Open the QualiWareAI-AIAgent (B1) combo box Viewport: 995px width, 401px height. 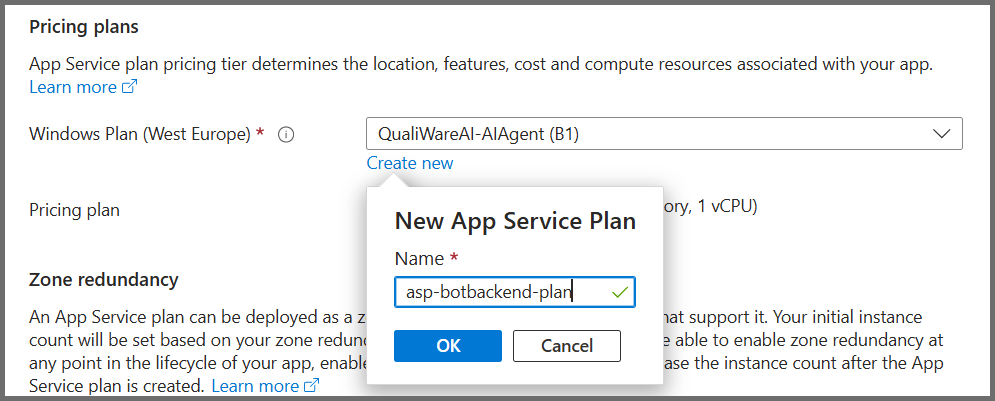pos(650,134)
